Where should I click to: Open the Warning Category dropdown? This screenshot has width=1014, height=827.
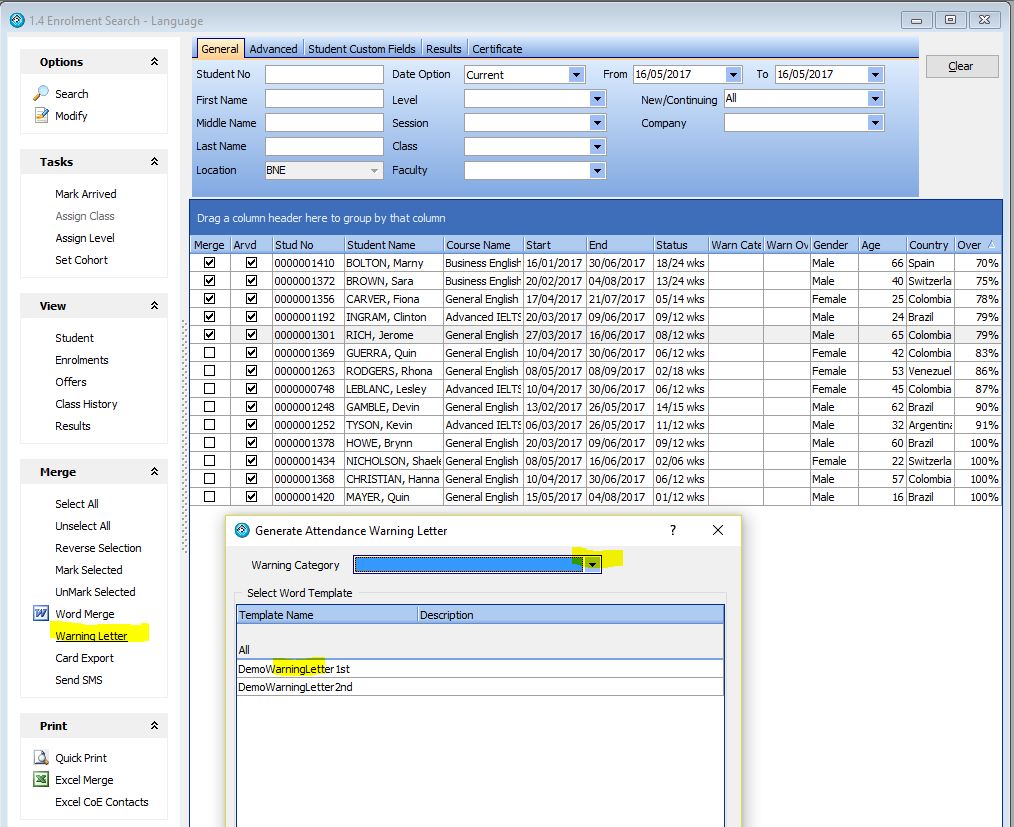click(593, 565)
